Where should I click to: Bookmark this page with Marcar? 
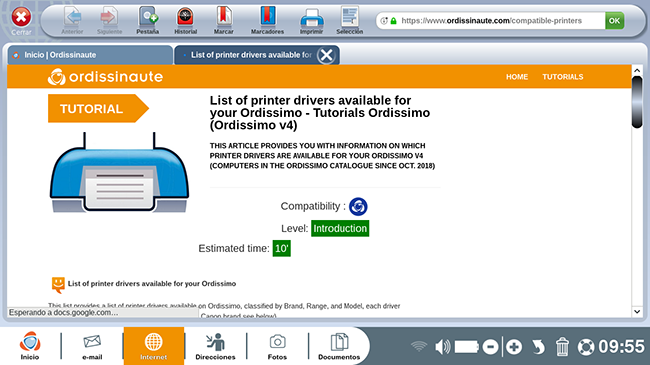[223, 20]
